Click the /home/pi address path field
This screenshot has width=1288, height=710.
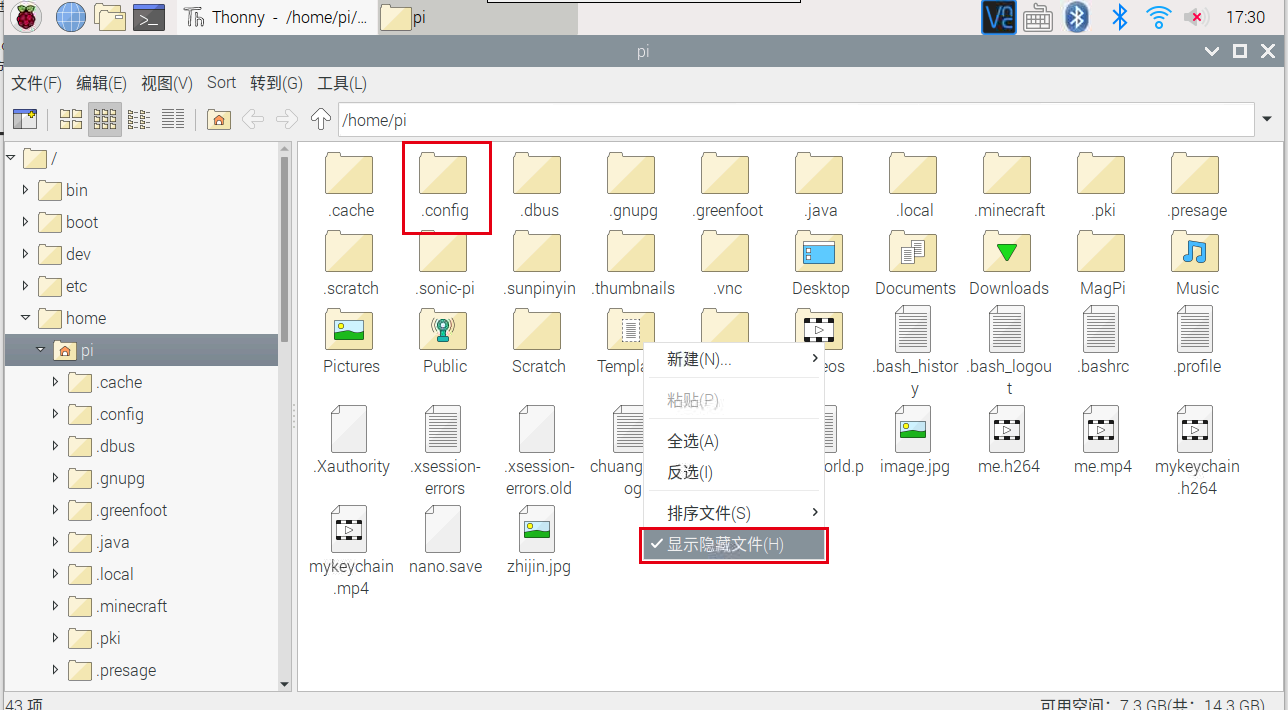point(796,120)
